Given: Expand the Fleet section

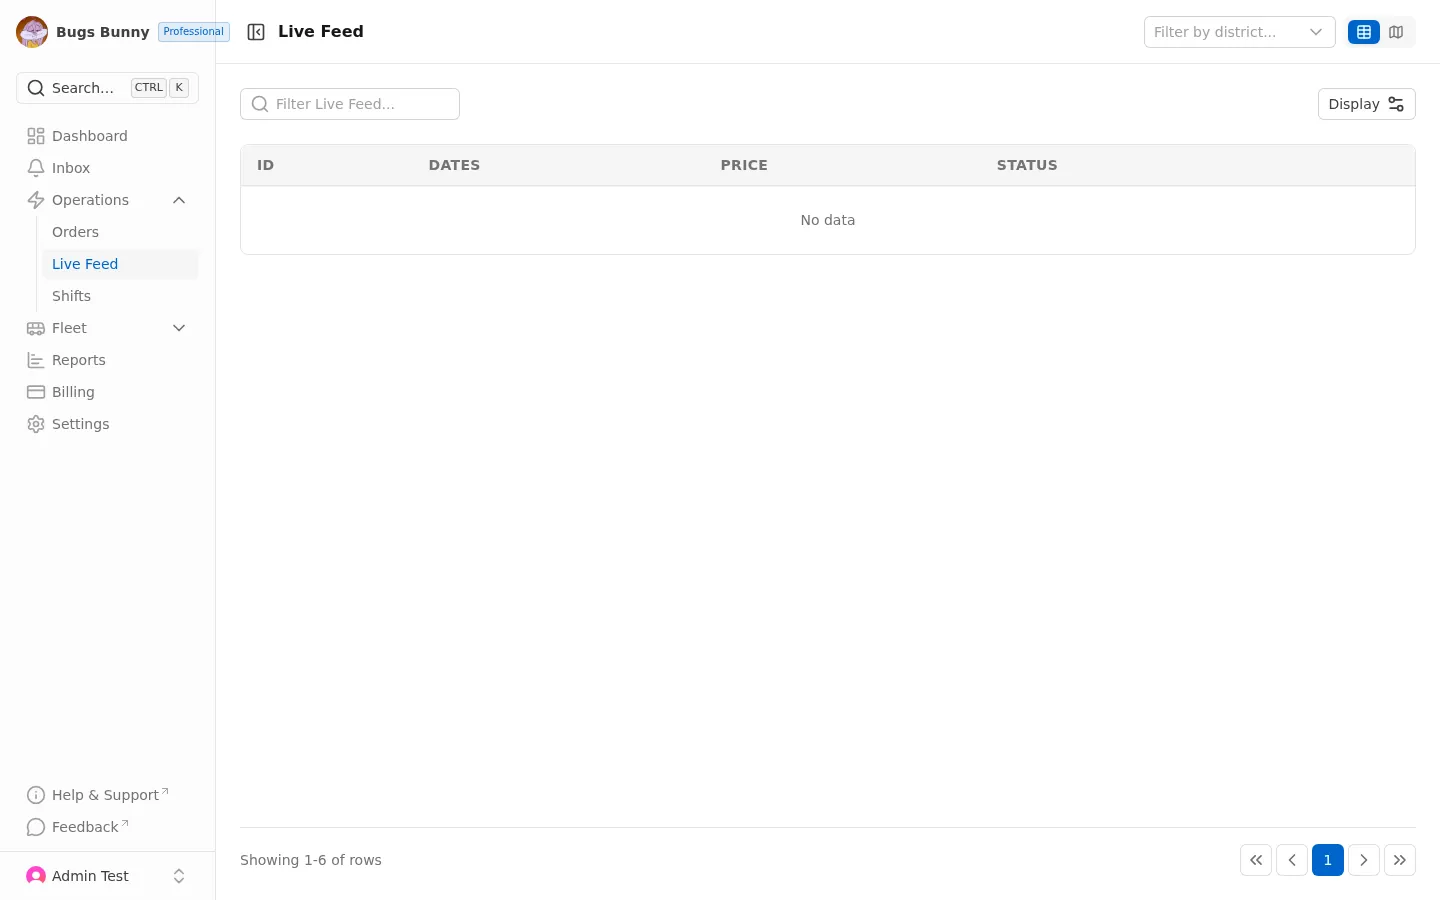Looking at the screenshot, I should tap(107, 328).
